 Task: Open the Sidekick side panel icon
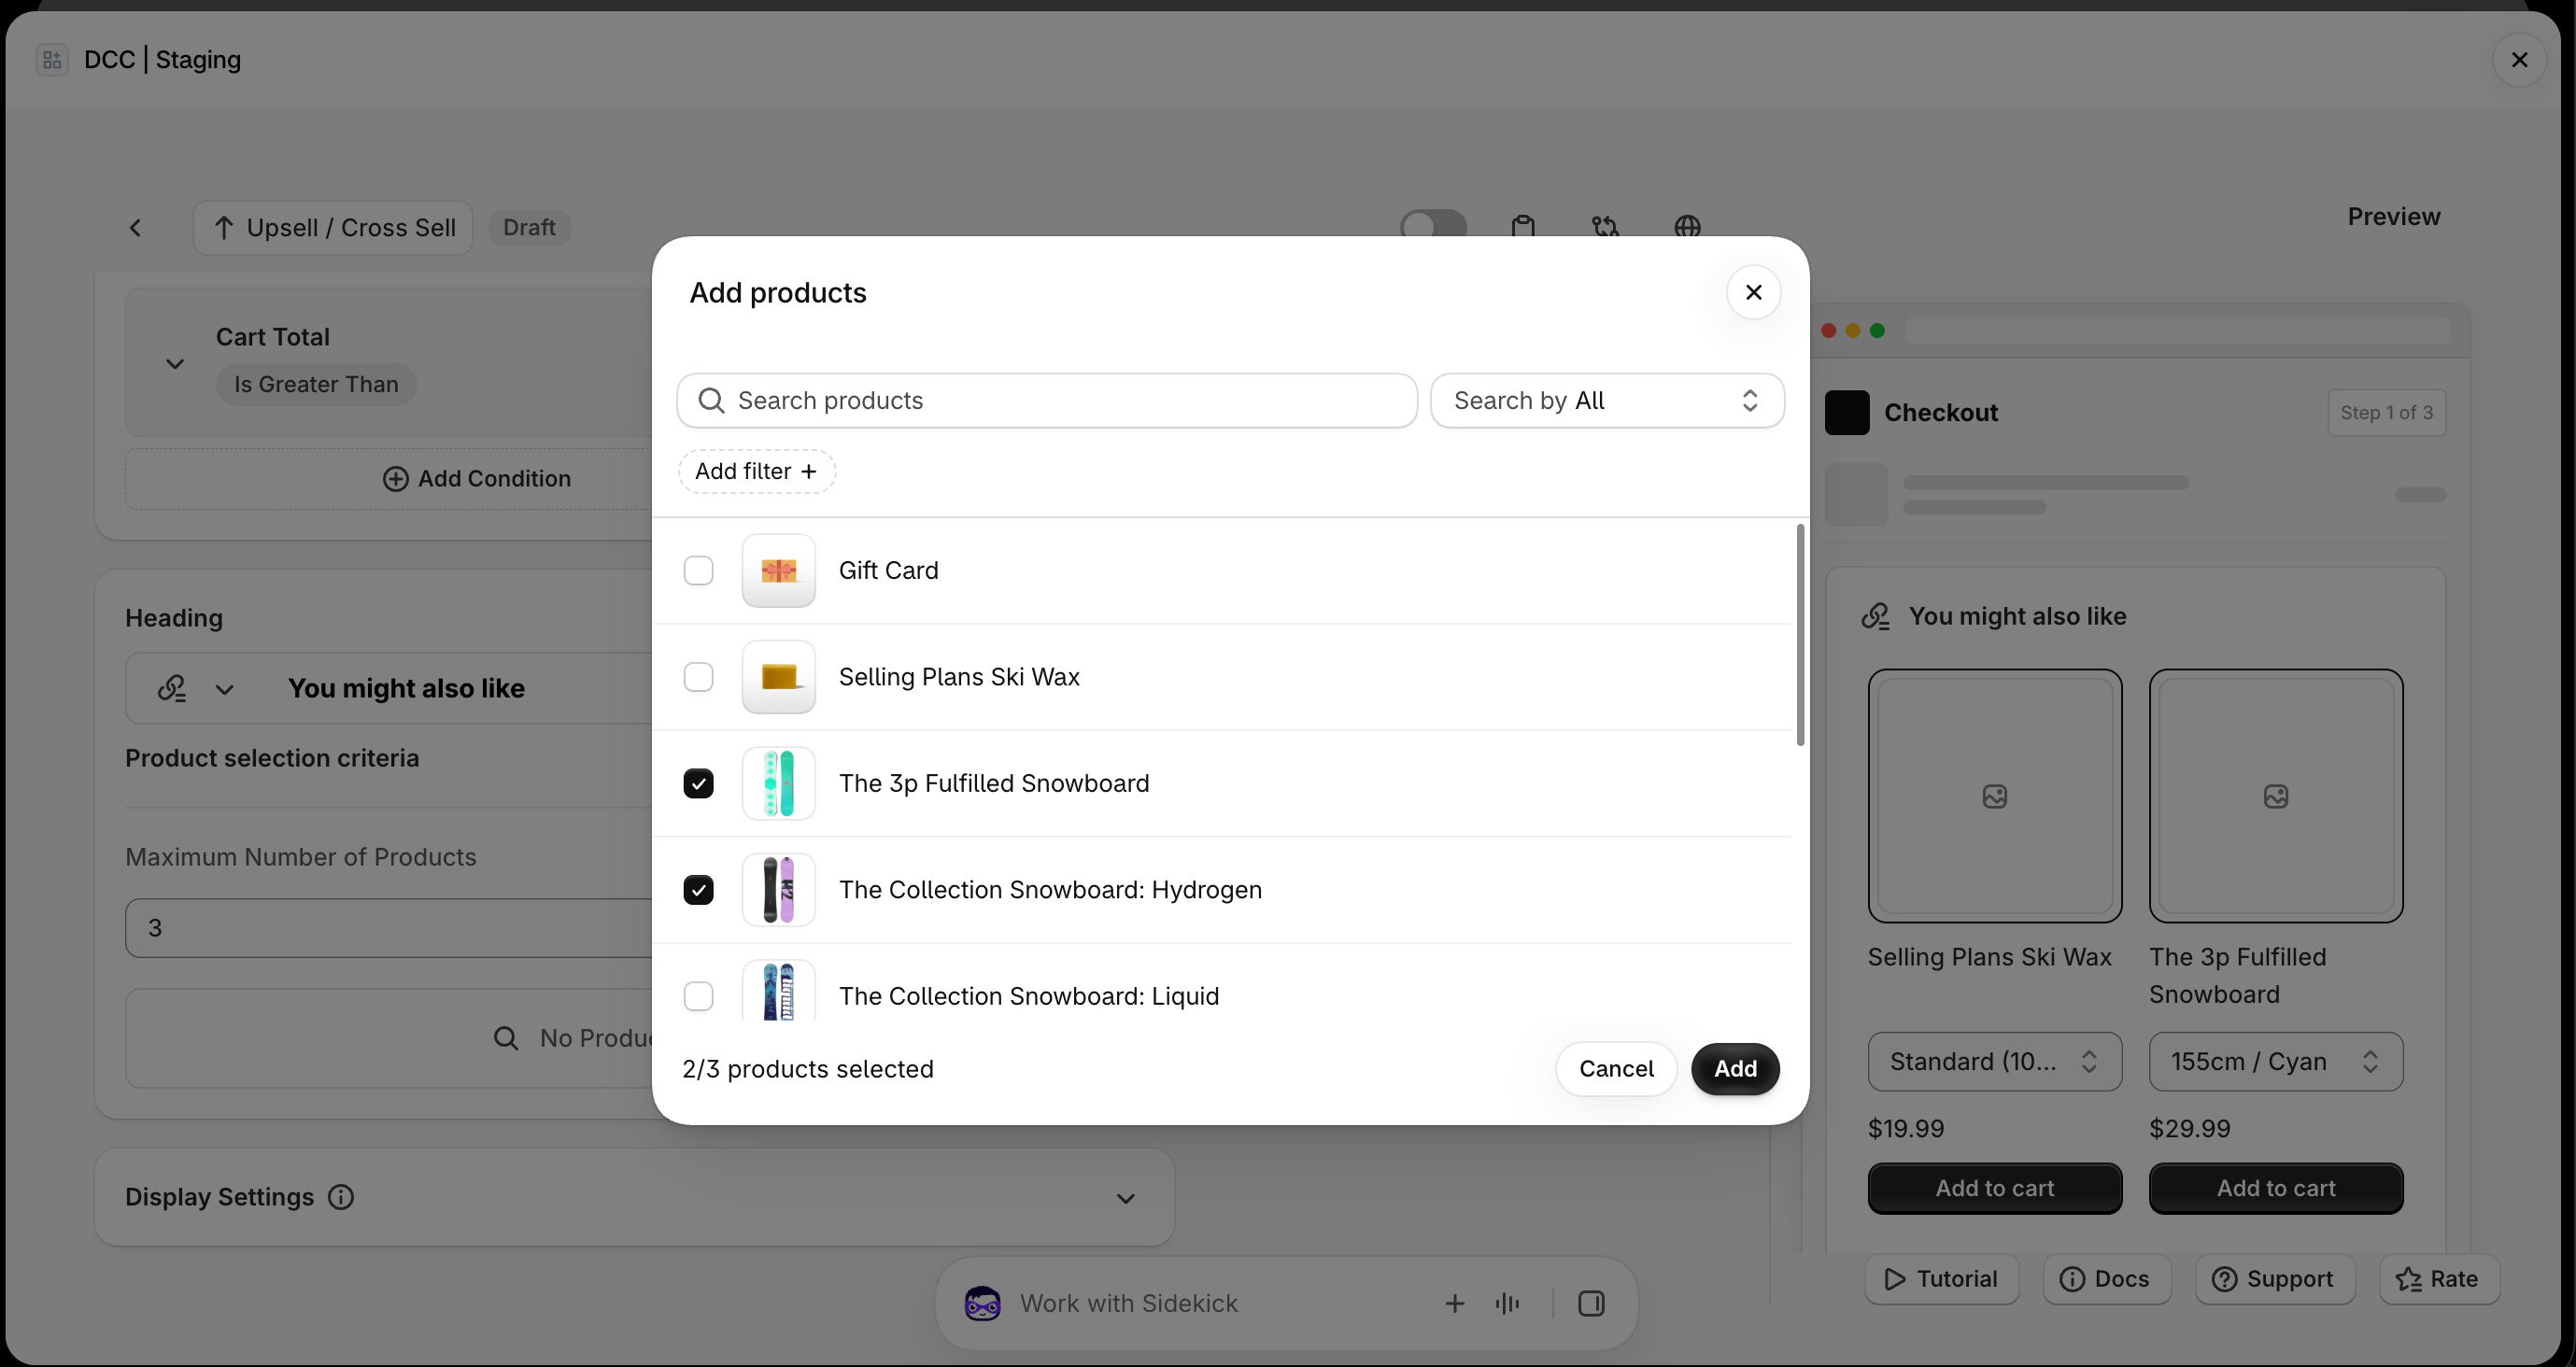point(1591,1303)
